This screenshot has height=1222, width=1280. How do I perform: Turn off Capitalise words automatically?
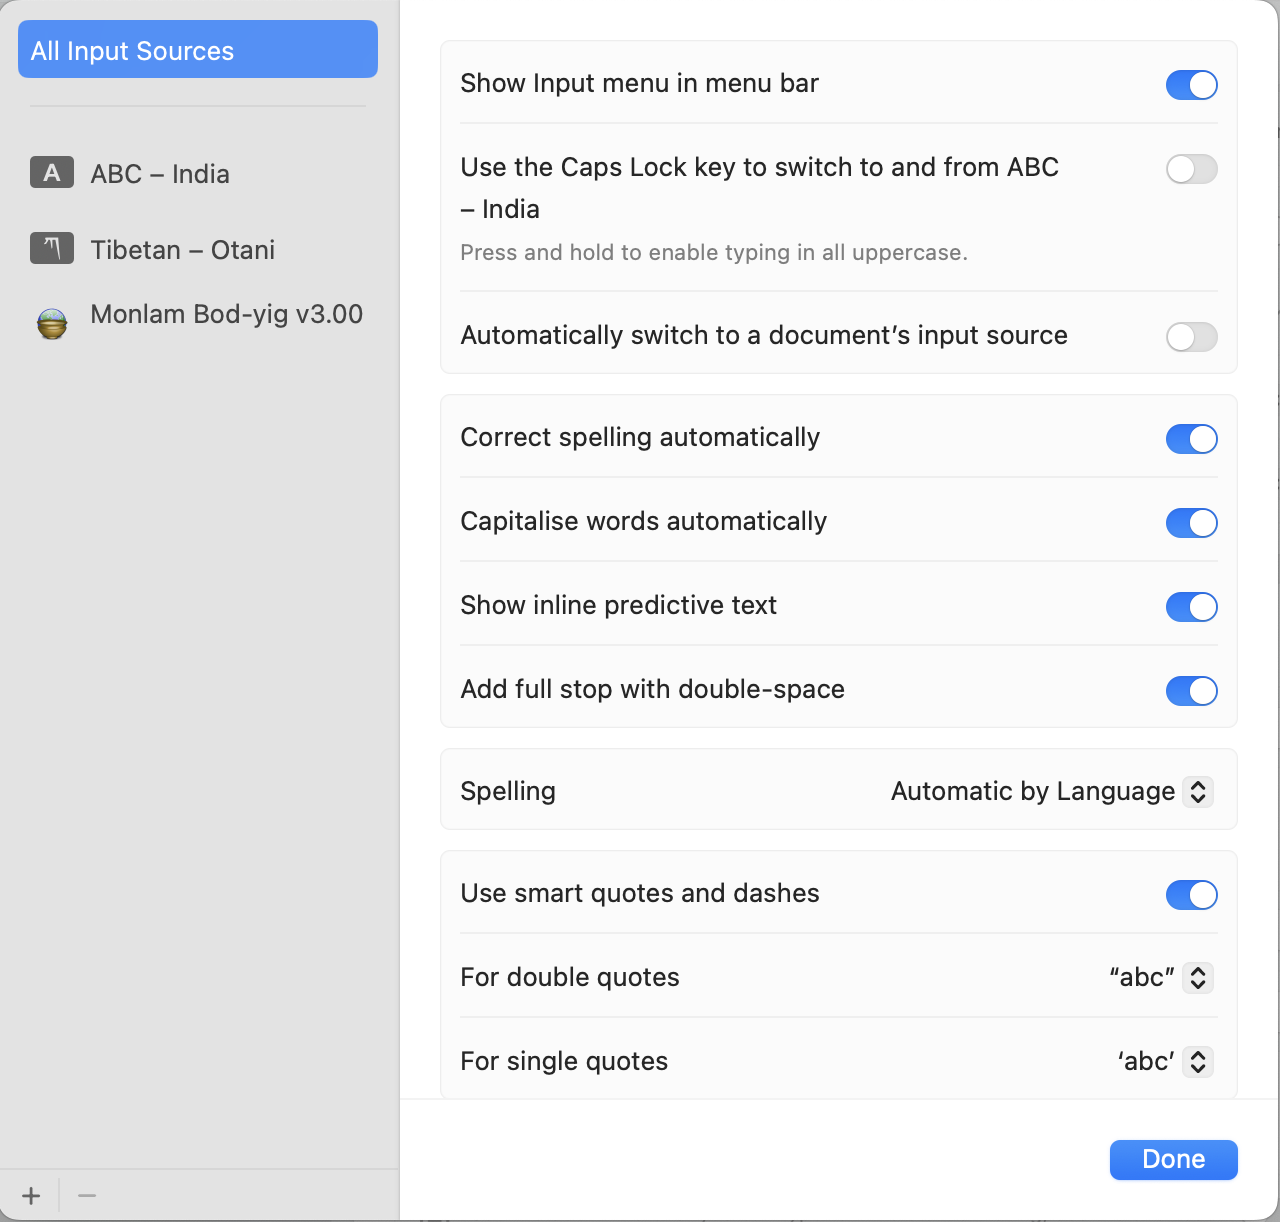[x=1191, y=523]
